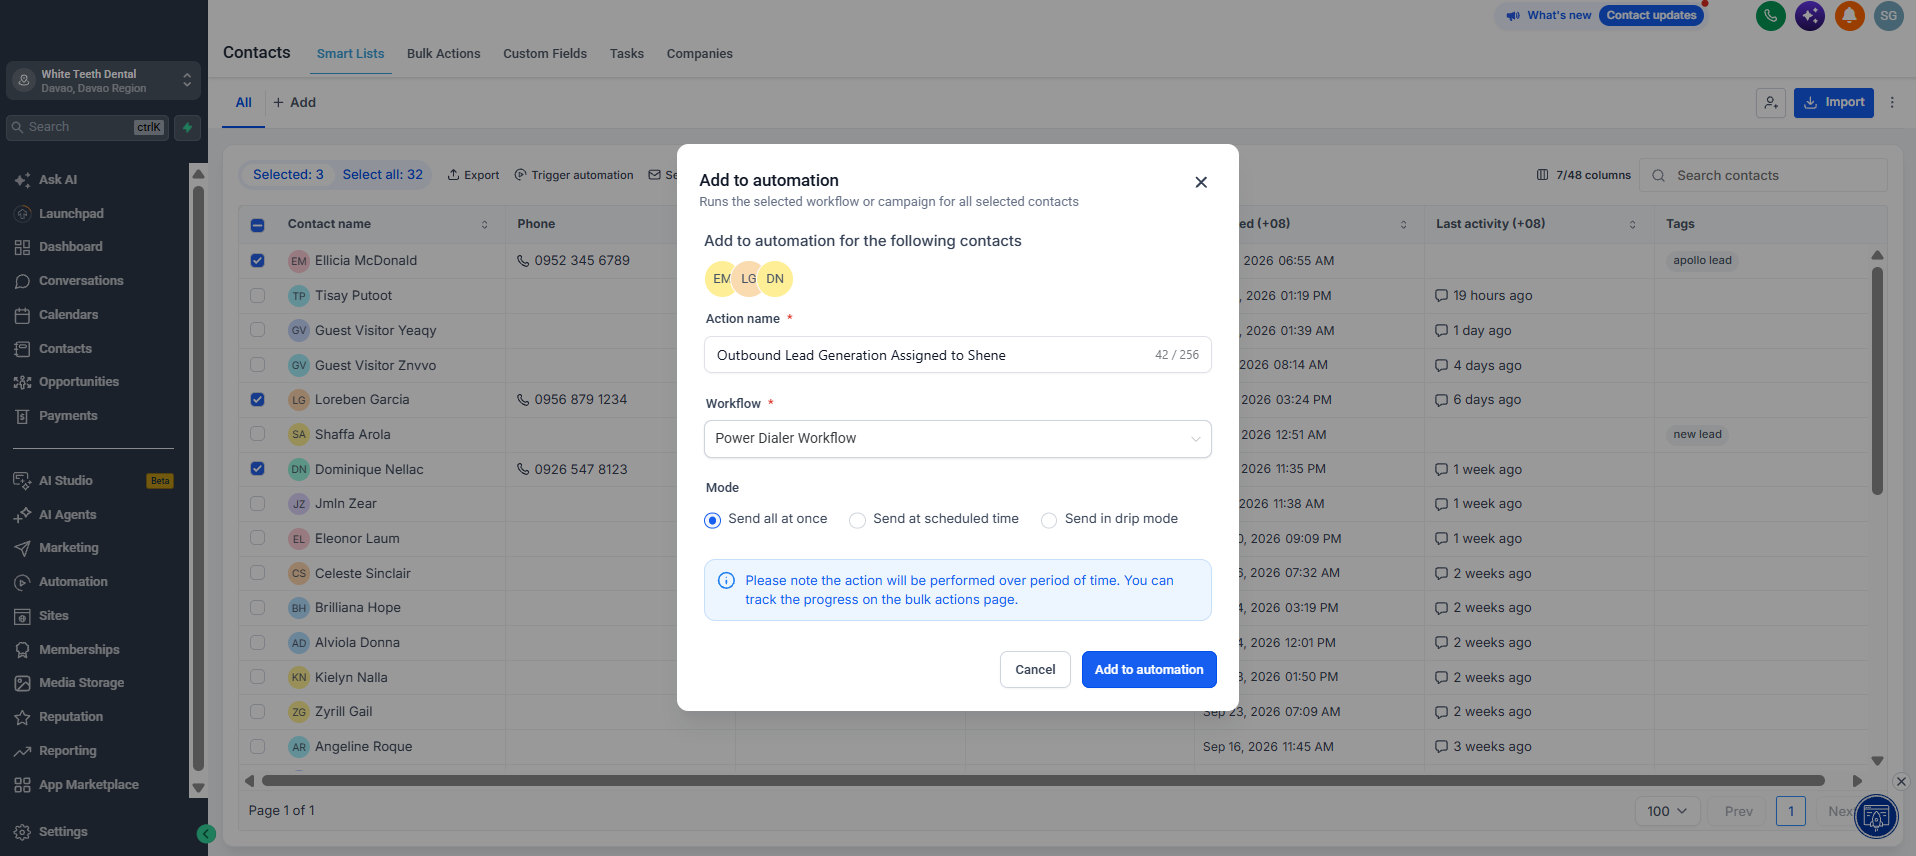Image resolution: width=1916 pixels, height=856 pixels.
Task: Open the purple AI sparkle icon
Action: point(1810,16)
